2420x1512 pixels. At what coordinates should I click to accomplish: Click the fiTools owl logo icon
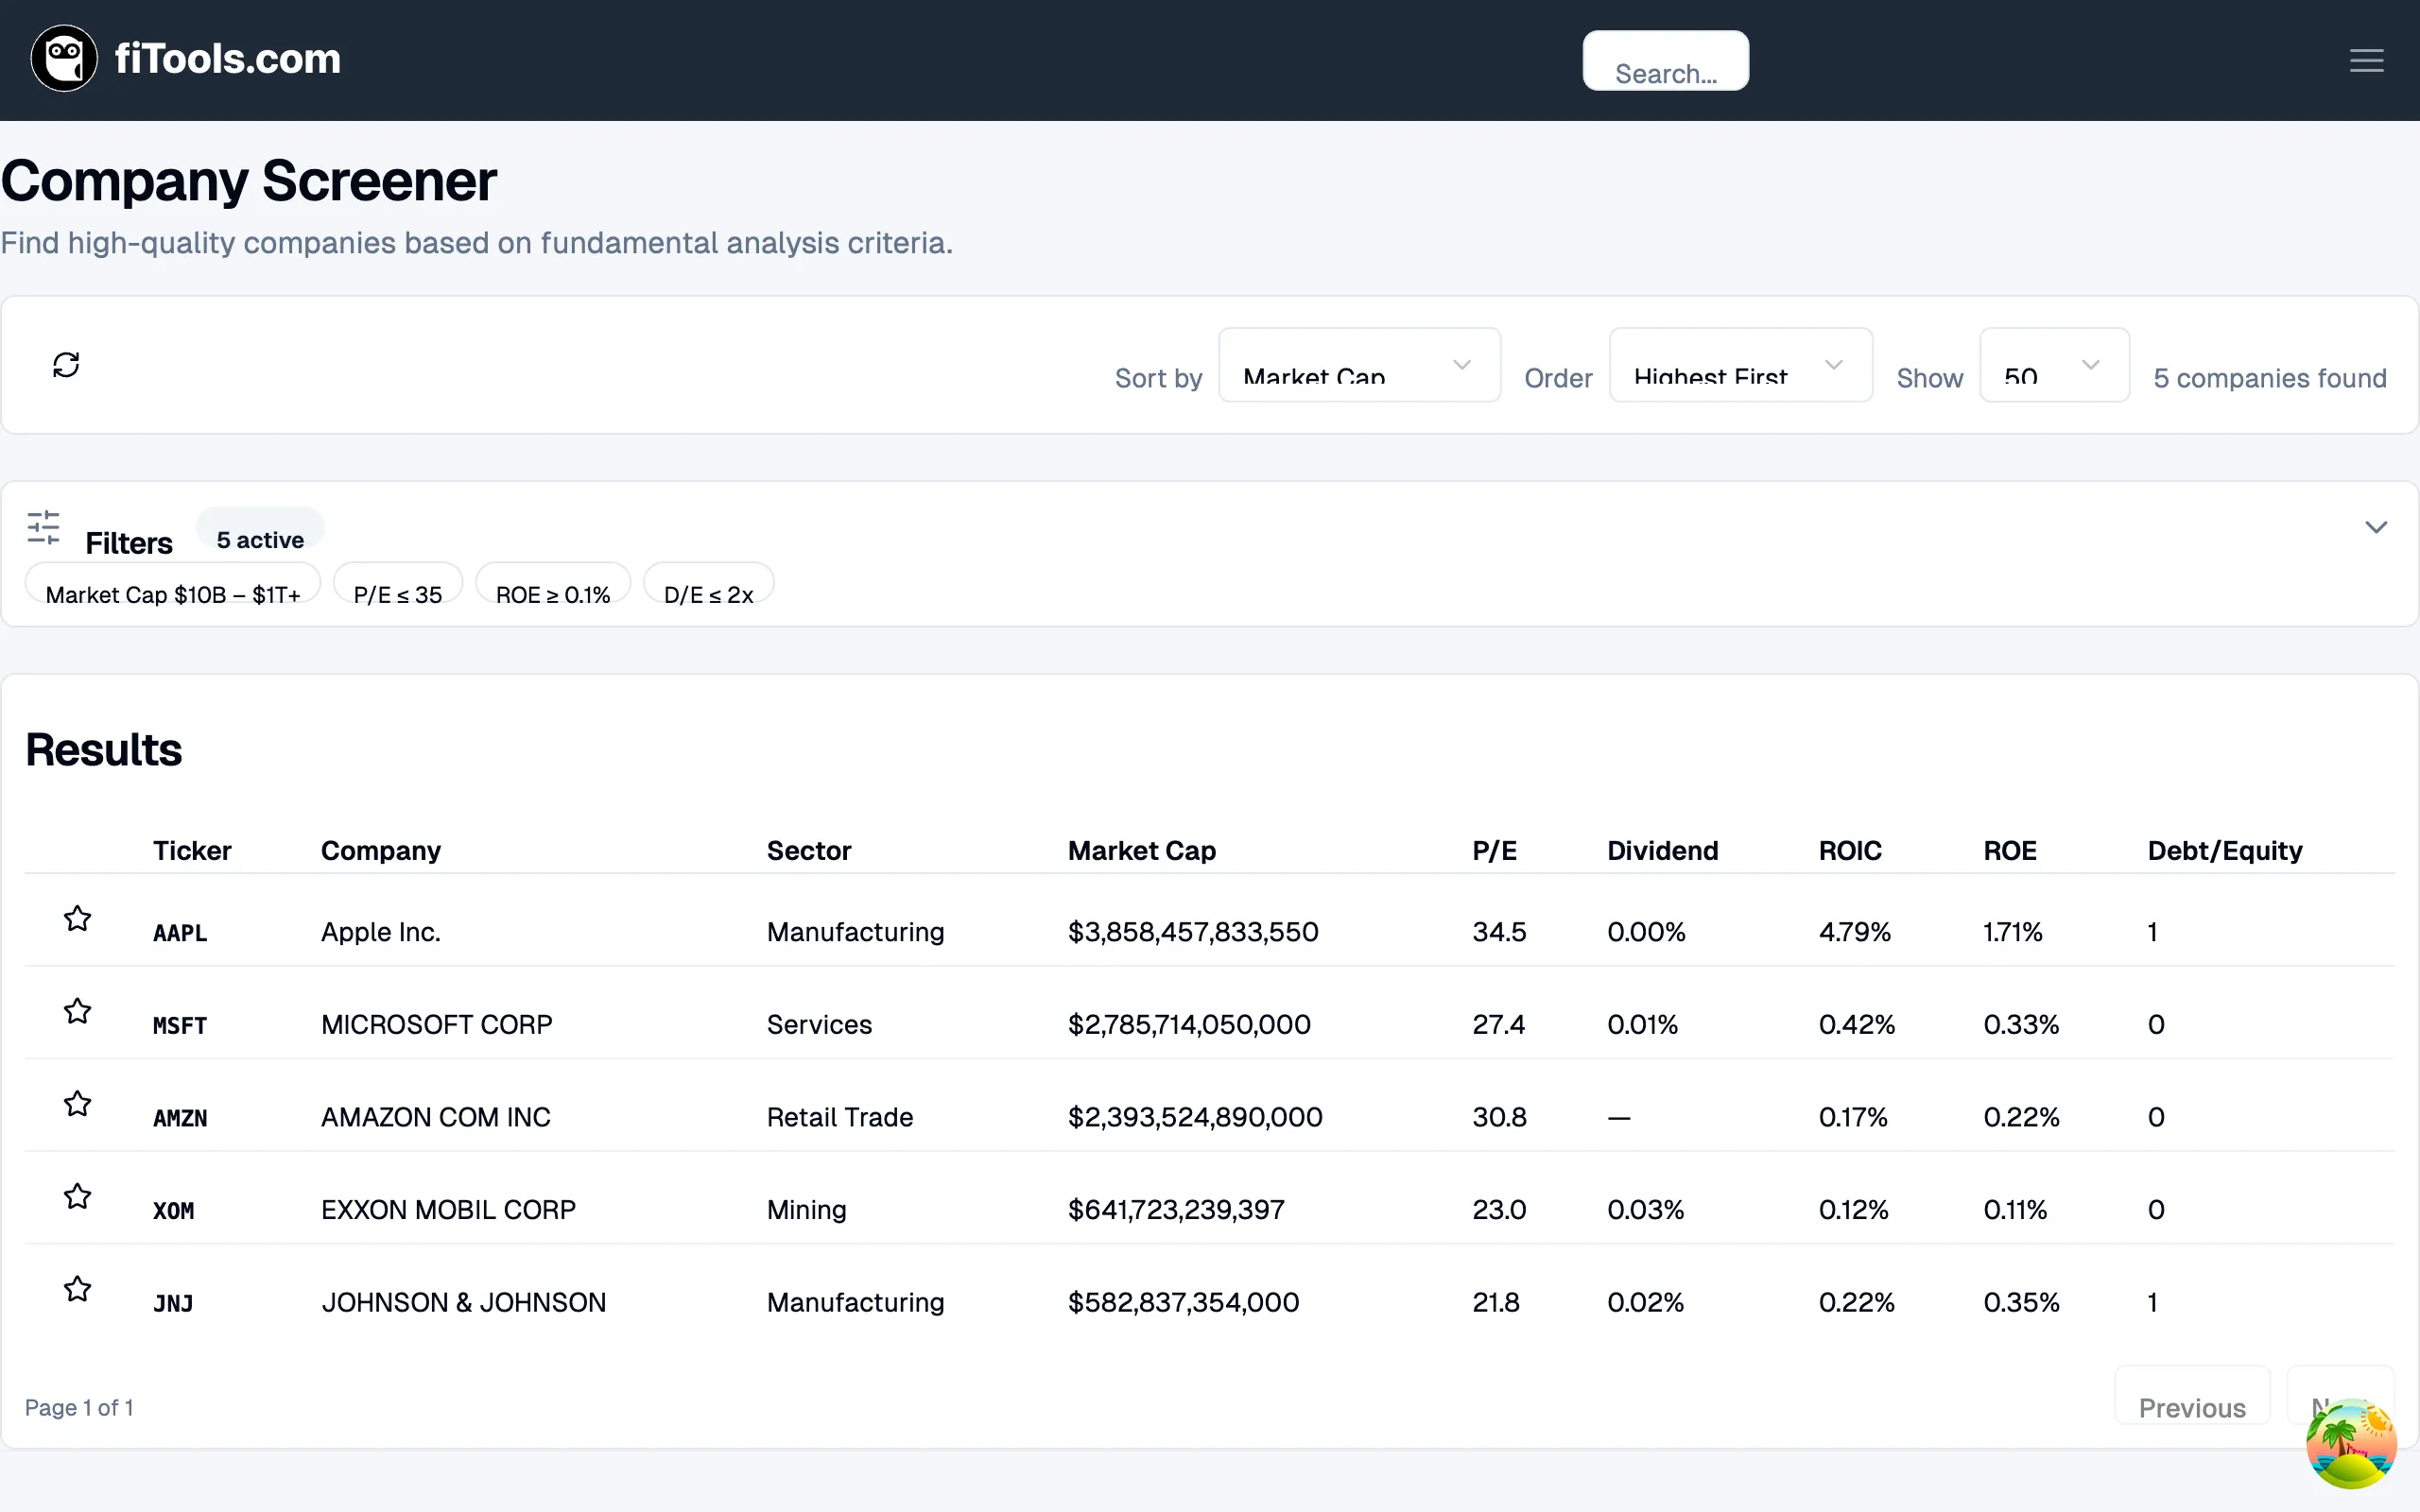(64, 59)
